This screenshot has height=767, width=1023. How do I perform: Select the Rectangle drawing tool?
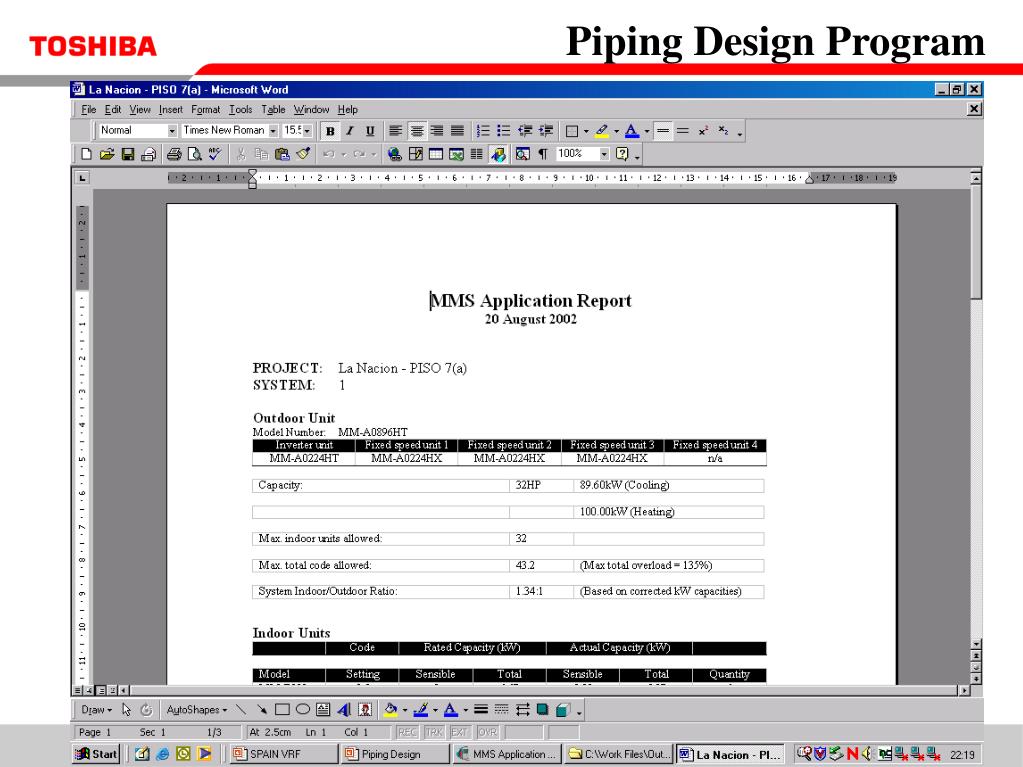282,710
